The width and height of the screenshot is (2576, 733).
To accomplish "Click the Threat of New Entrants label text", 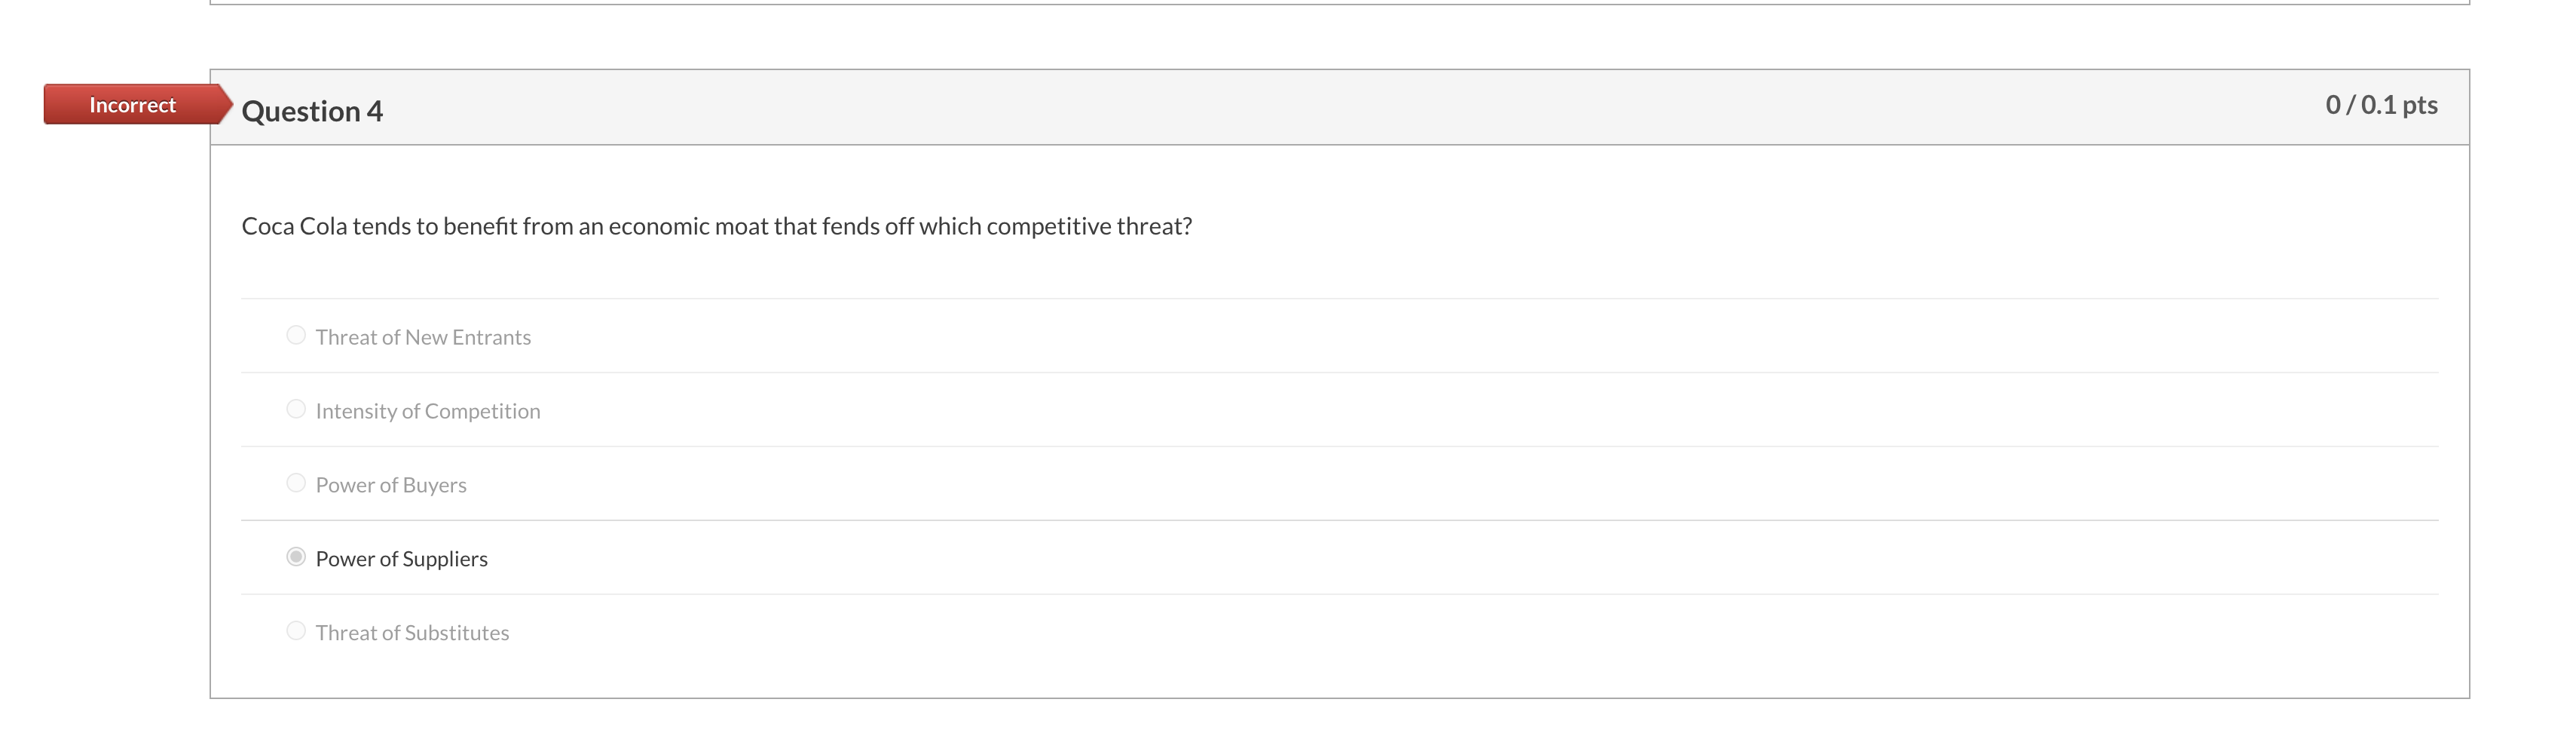I will [x=423, y=337].
